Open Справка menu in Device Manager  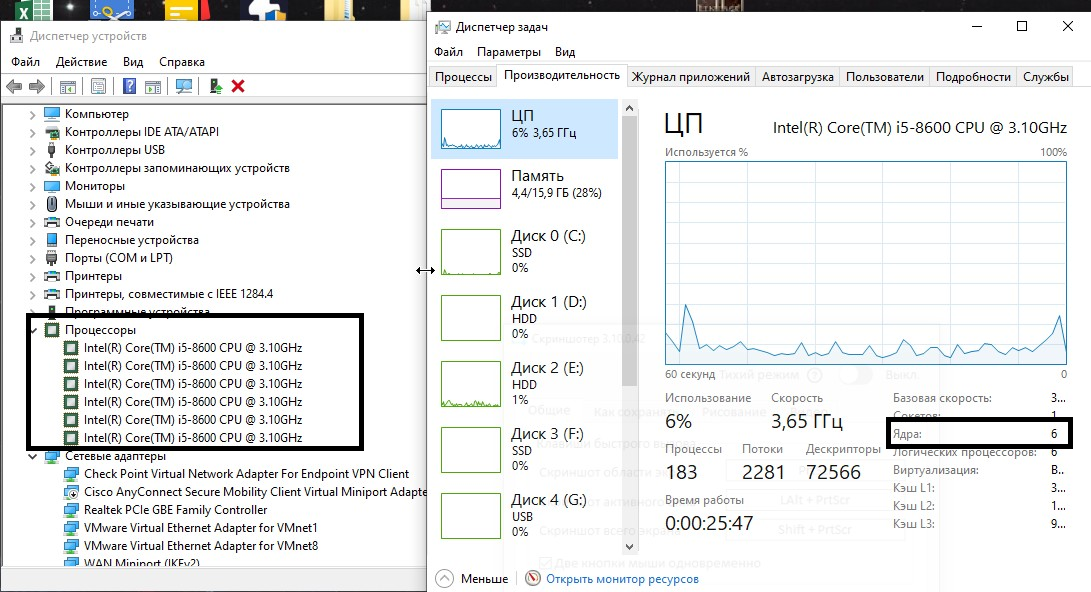182,62
